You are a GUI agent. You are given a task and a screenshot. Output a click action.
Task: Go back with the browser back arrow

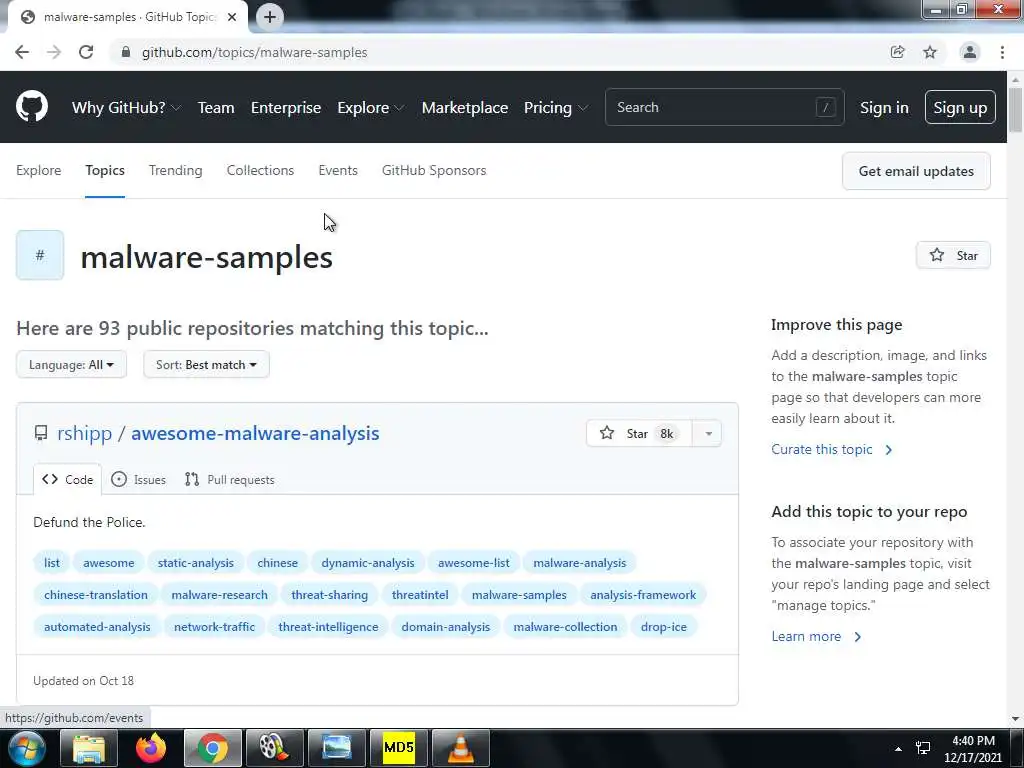(22, 52)
